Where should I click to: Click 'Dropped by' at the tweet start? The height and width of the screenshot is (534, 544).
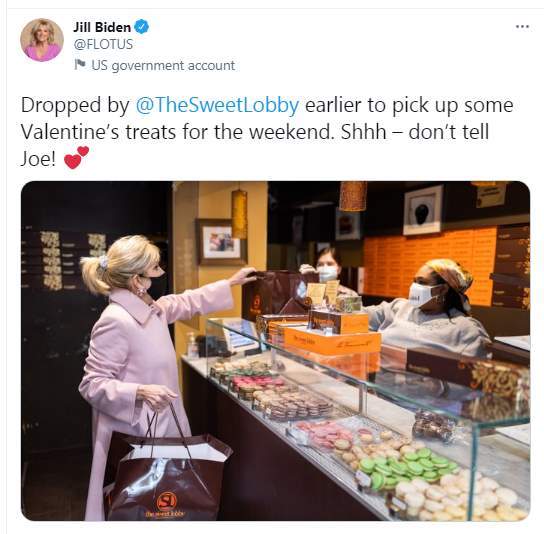[75, 105]
